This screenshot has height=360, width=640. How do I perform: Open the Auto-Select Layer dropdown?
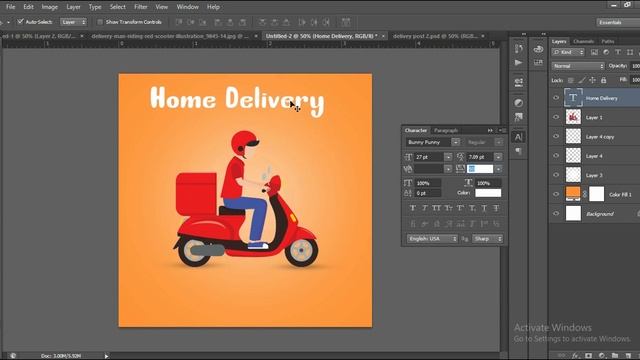point(74,22)
